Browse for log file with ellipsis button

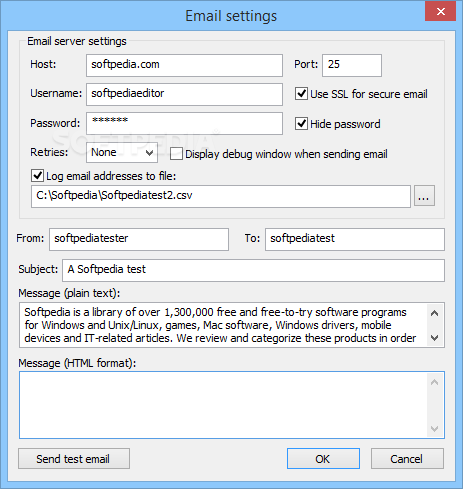424,196
